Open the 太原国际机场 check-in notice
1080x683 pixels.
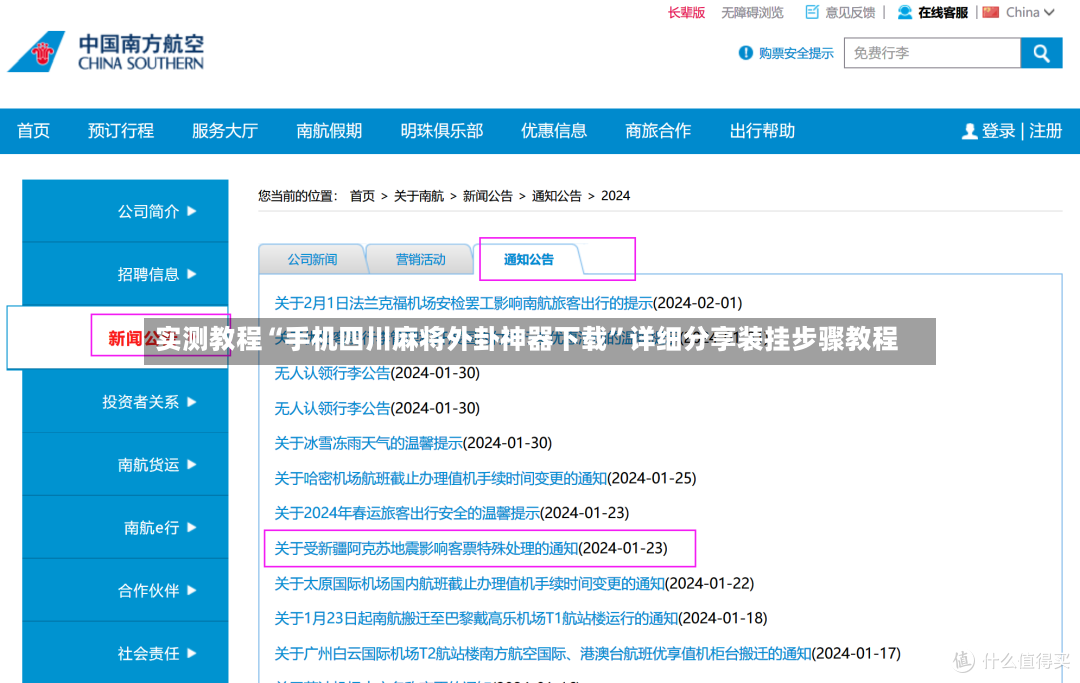[470, 583]
